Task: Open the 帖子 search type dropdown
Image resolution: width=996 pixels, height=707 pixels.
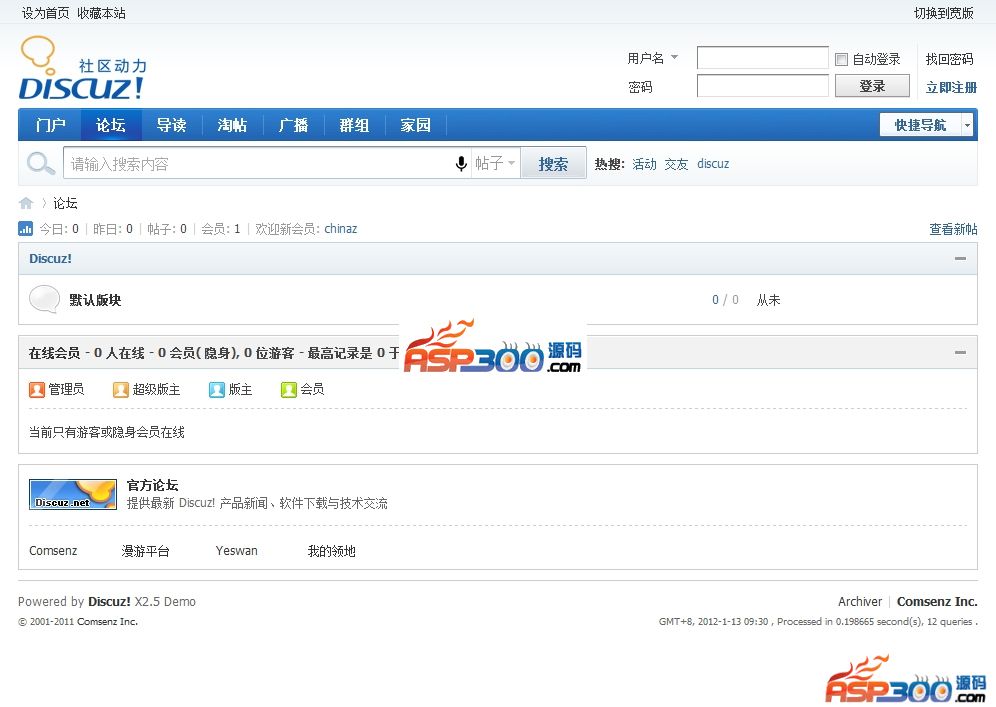Action: tap(496, 164)
